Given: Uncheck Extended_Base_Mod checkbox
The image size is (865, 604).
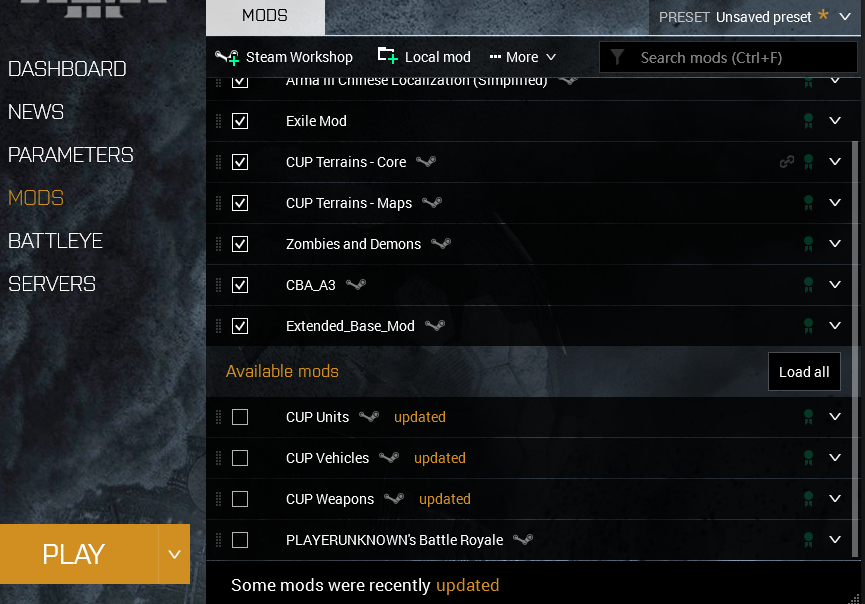Looking at the screenshot, I should [x=240, y=326].
